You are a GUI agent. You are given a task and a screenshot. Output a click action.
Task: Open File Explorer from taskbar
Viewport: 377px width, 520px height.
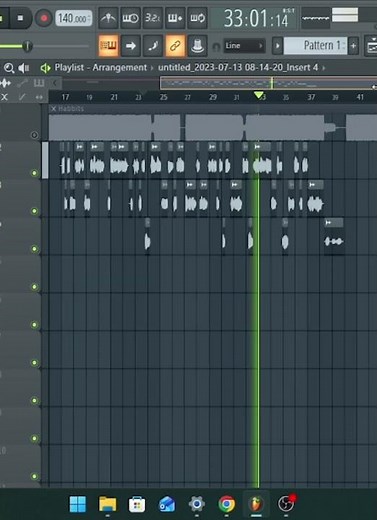click(x=107, y=504)
